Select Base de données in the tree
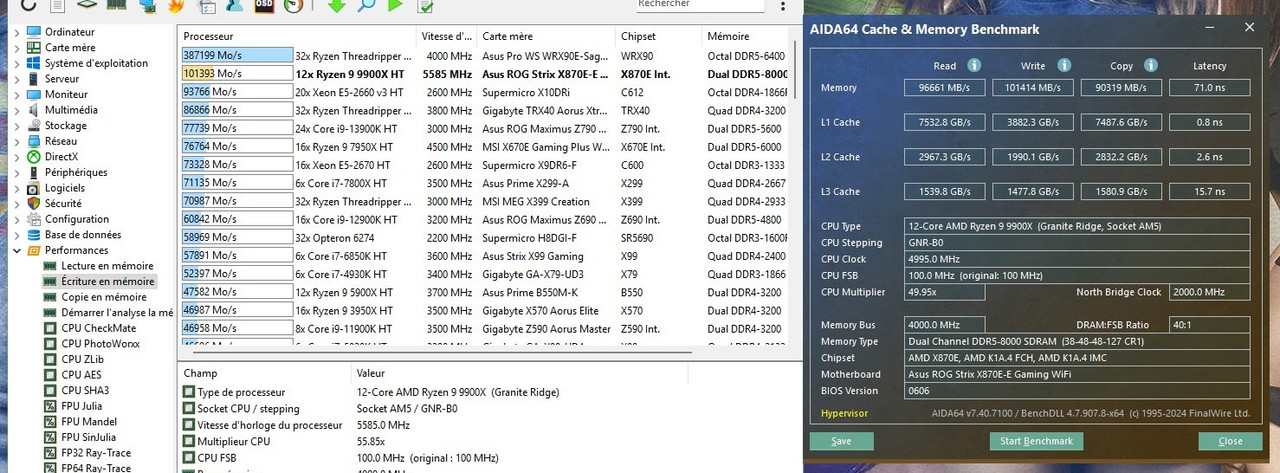This screenshot has width=1280, height=473. pos(82,235)
